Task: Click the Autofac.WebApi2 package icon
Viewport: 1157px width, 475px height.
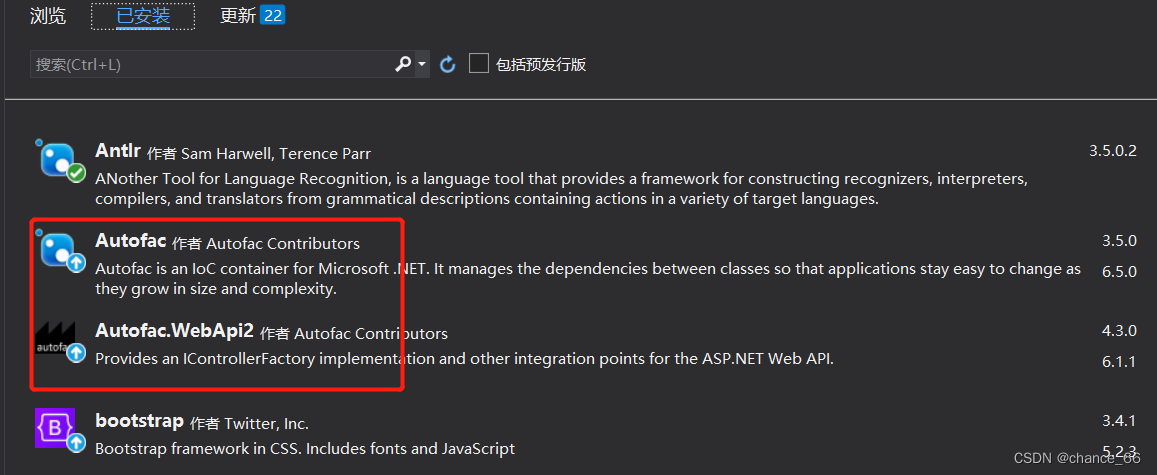Action: tap(61, 342)
